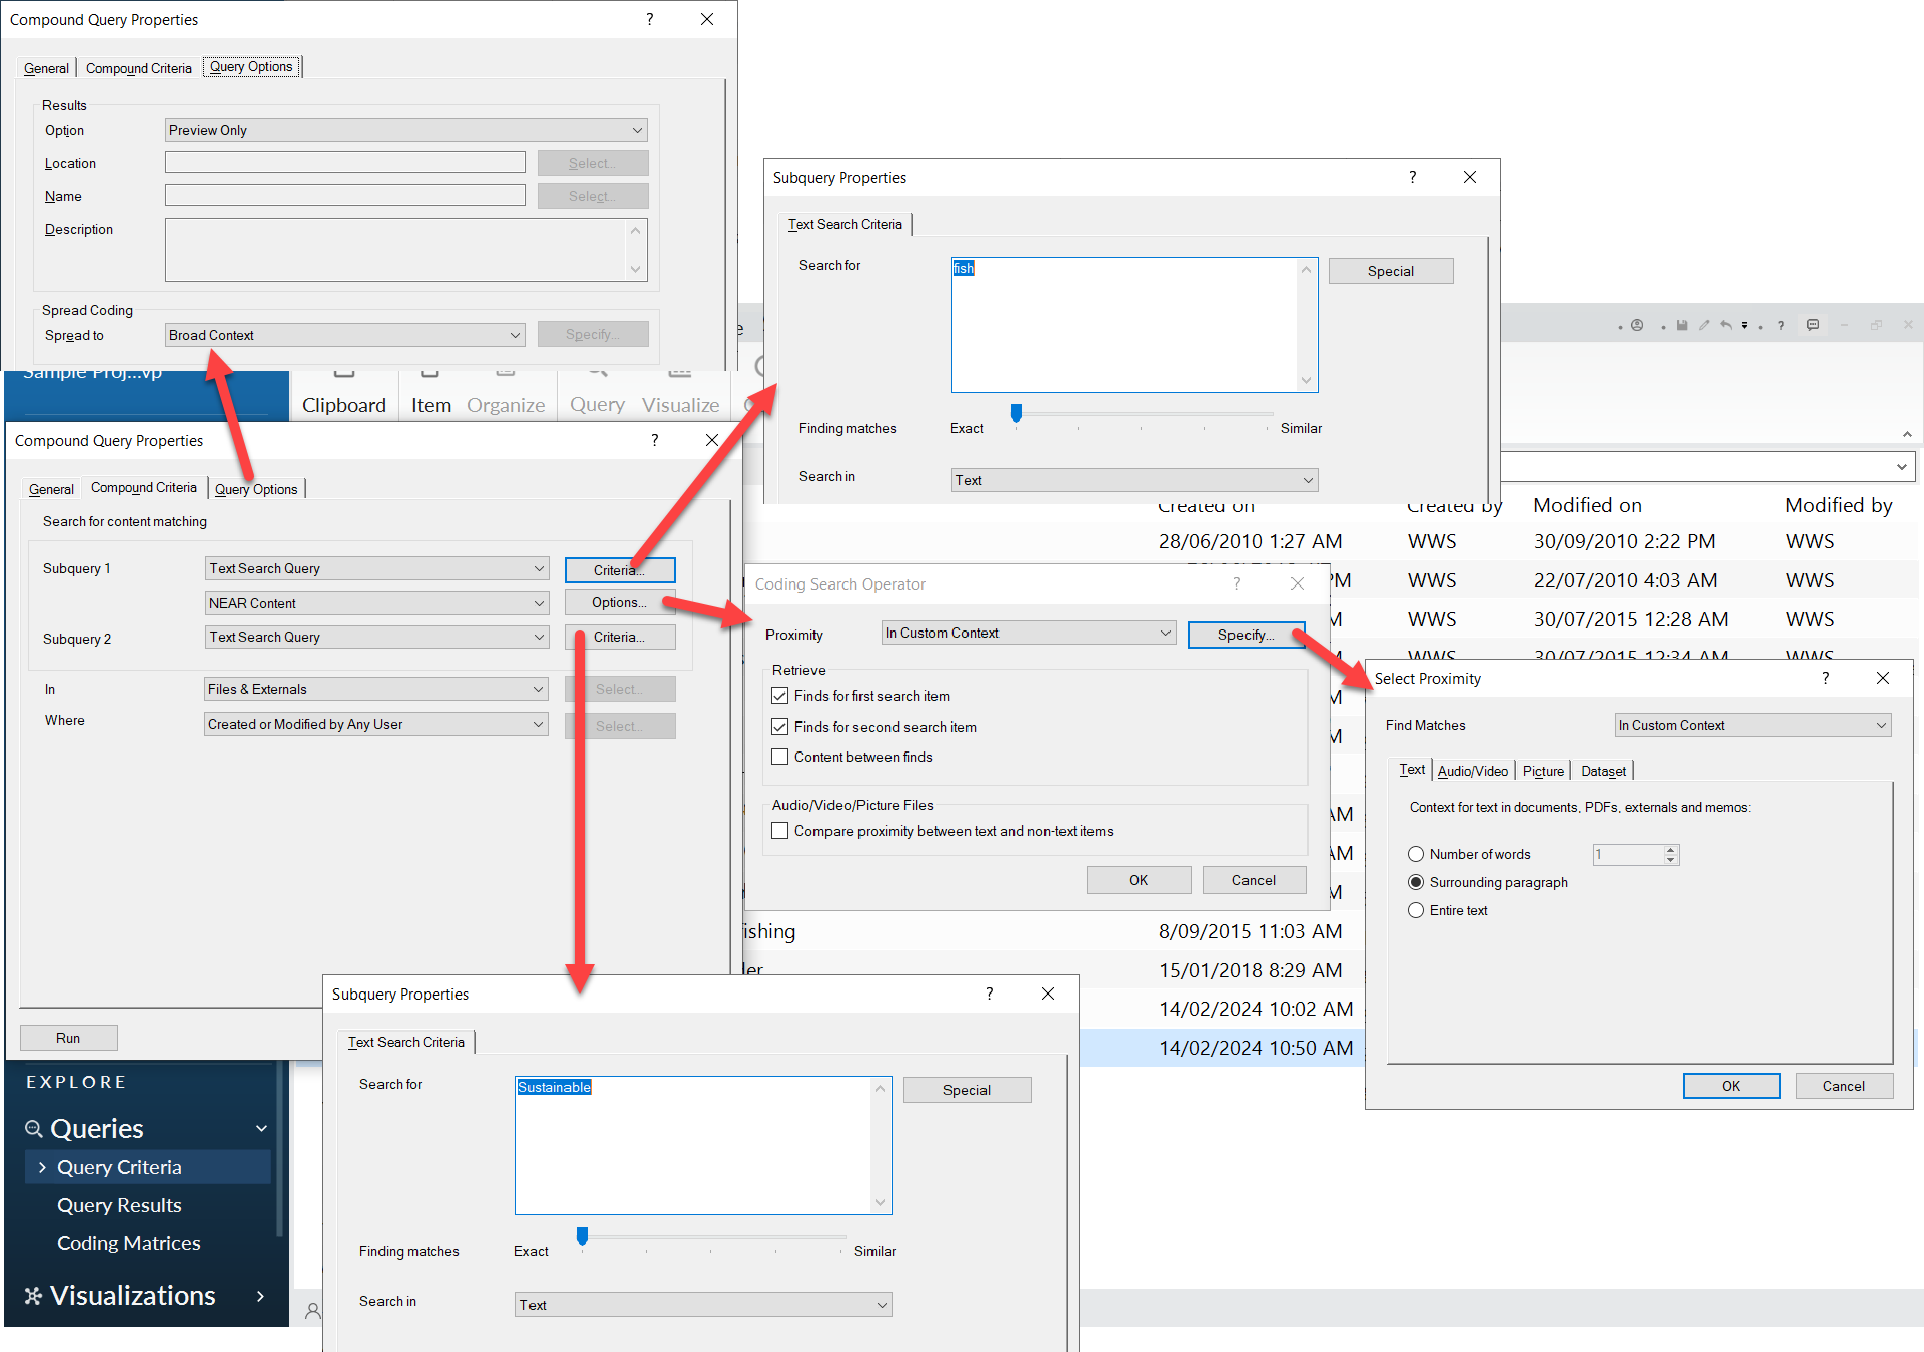Image resolution: width=1924 pixels, height=1352 pixels.
Task: Open the General tab in lower Compound Query dialog
Action: [x=51, y=489]
